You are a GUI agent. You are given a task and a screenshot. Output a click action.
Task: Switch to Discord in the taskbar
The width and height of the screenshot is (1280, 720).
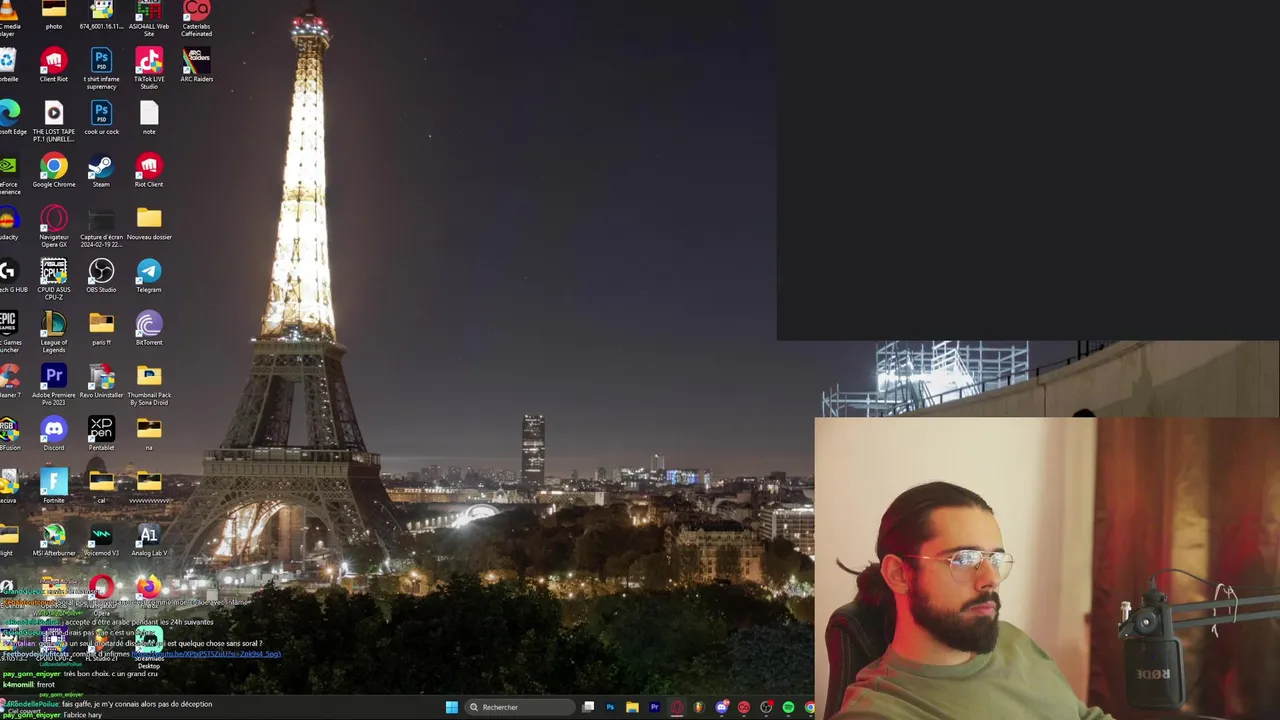click(722, 707)
